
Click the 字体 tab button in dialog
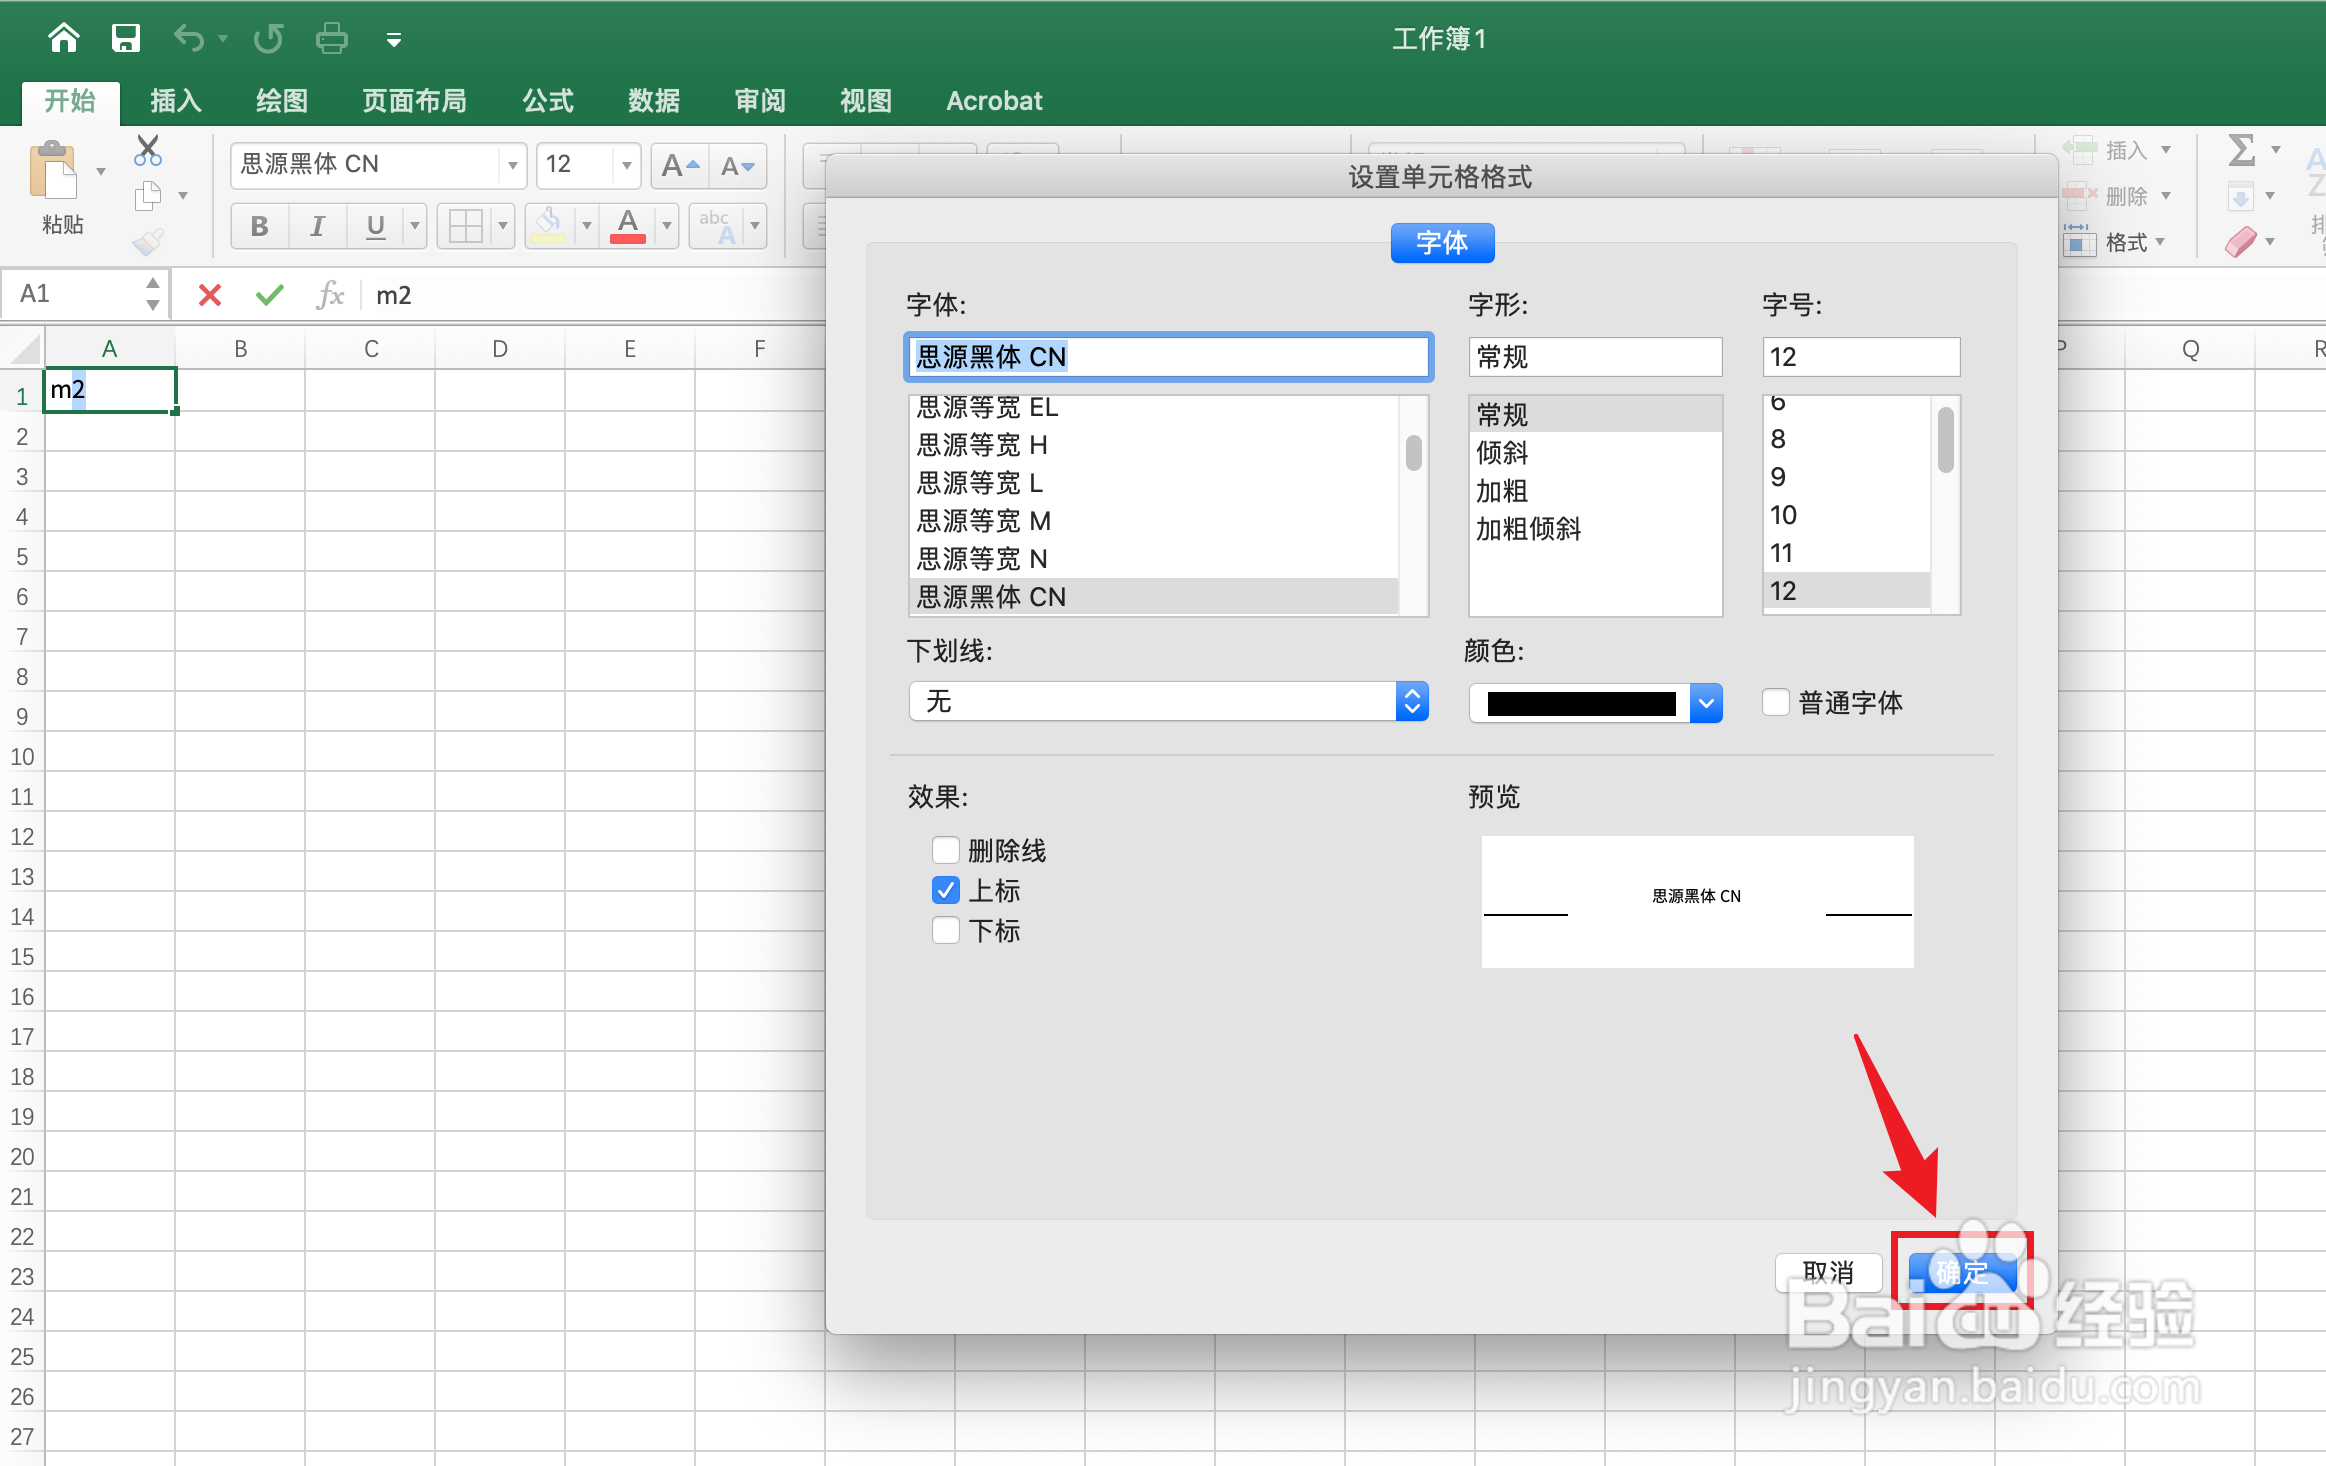(x=1442, y=242)
